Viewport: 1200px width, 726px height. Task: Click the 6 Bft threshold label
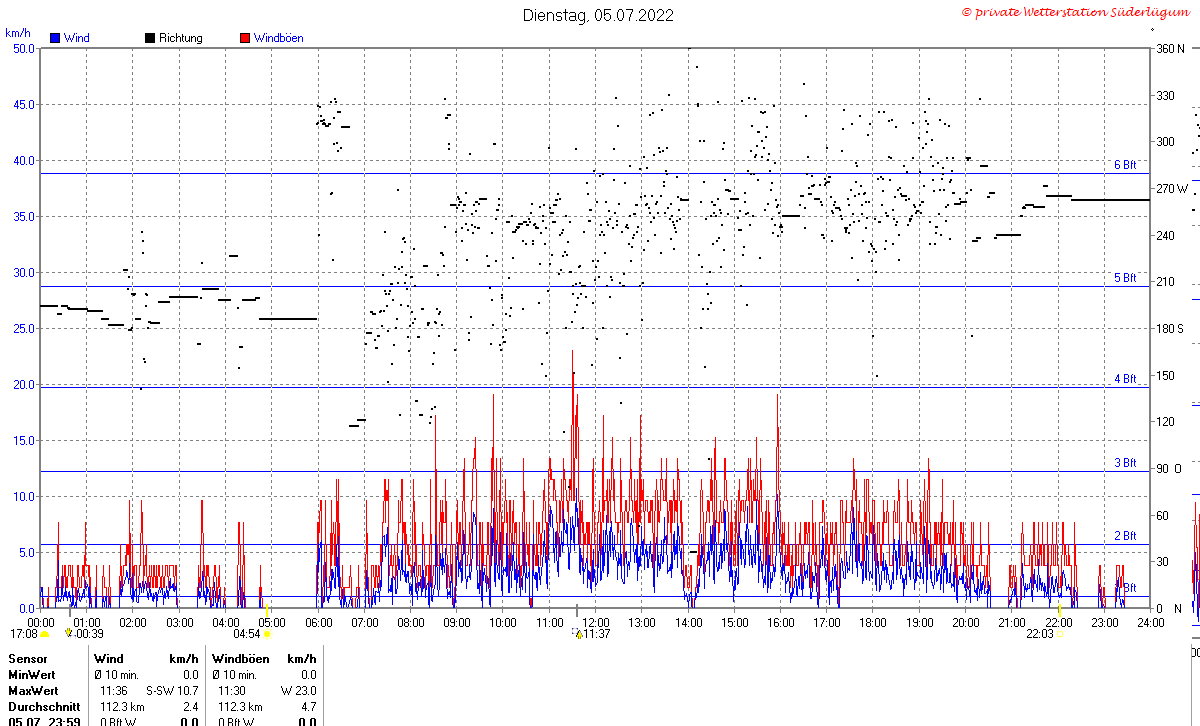click(x=1125, y=165)
